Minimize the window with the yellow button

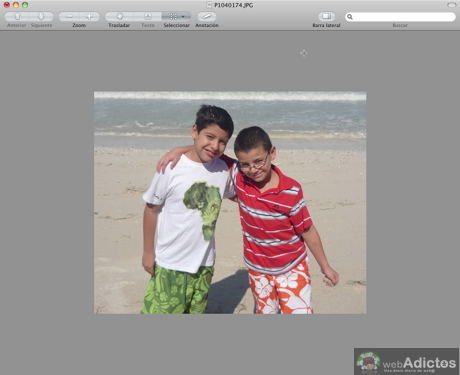pos(16,5)
